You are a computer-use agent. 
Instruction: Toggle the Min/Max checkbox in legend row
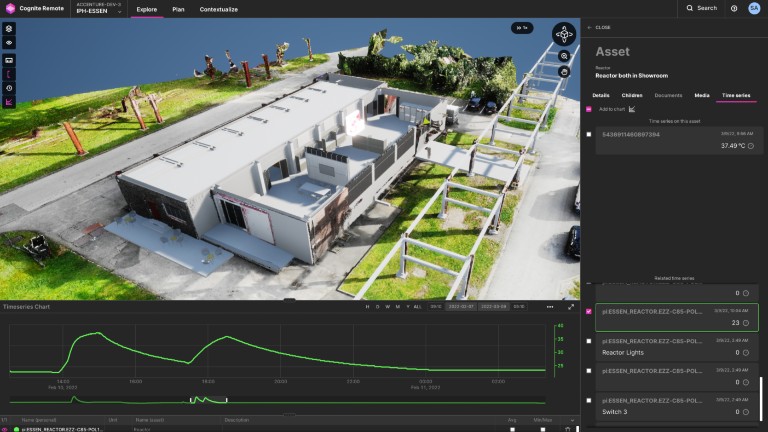543,429
